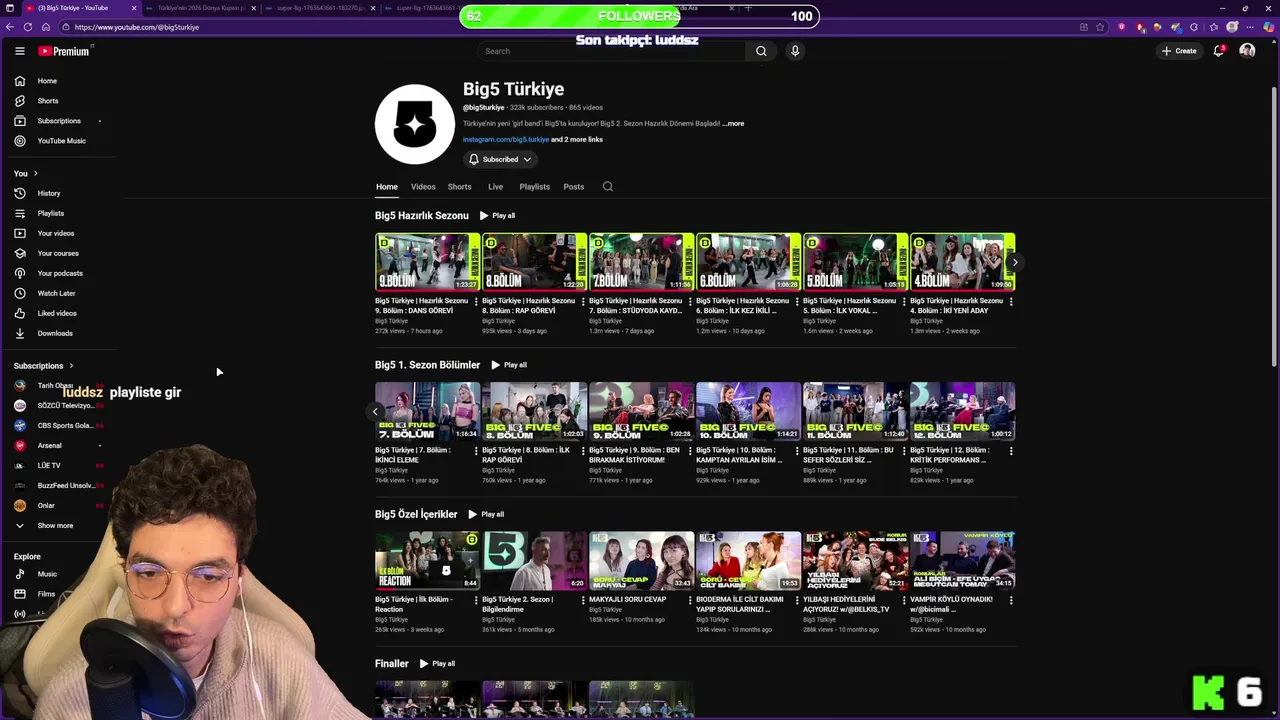Click the browser address bar URL

[136, 27]
